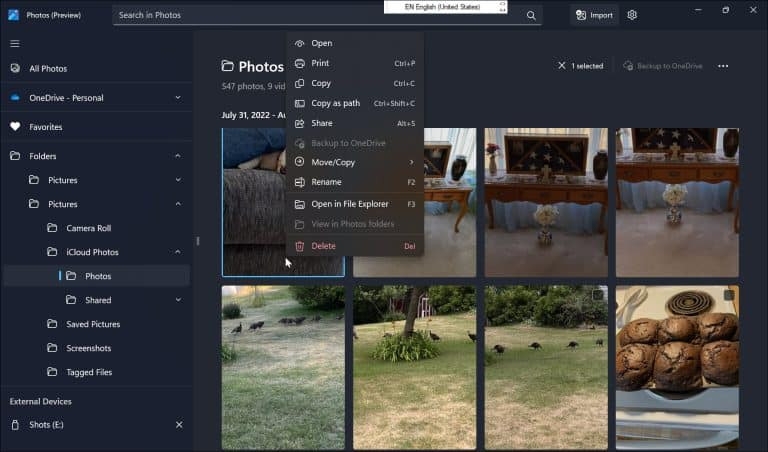This screenshot has width=768, height=452.
Task: Open the Move/Copy submenu
Action: (355, 162)
